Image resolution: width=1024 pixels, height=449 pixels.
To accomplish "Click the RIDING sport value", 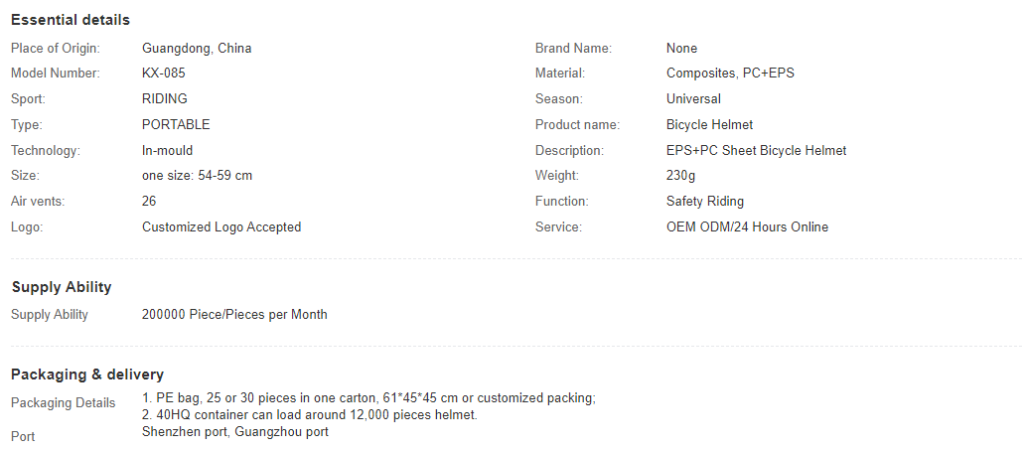I will (165, 99).
